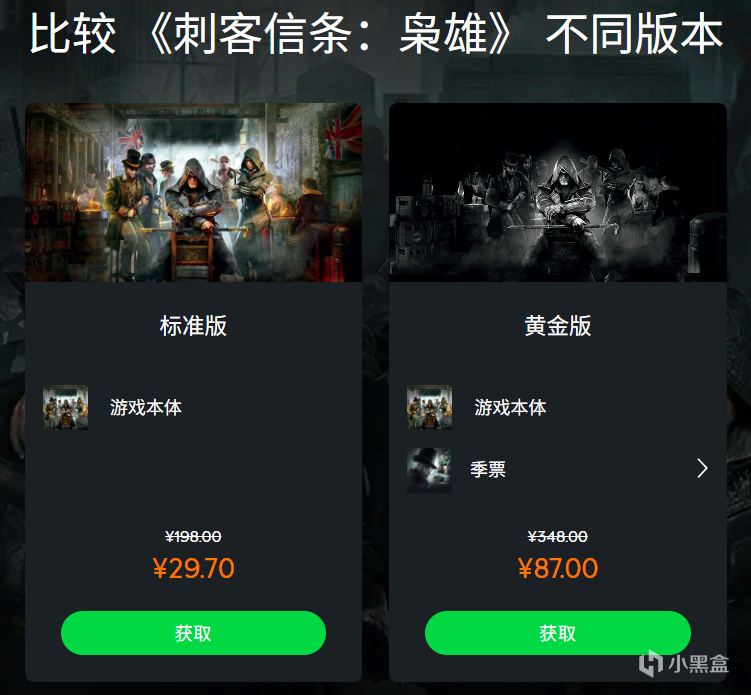
Task: Open the 季票 thumbnail in 黄金版
Action: pos(429,470)
